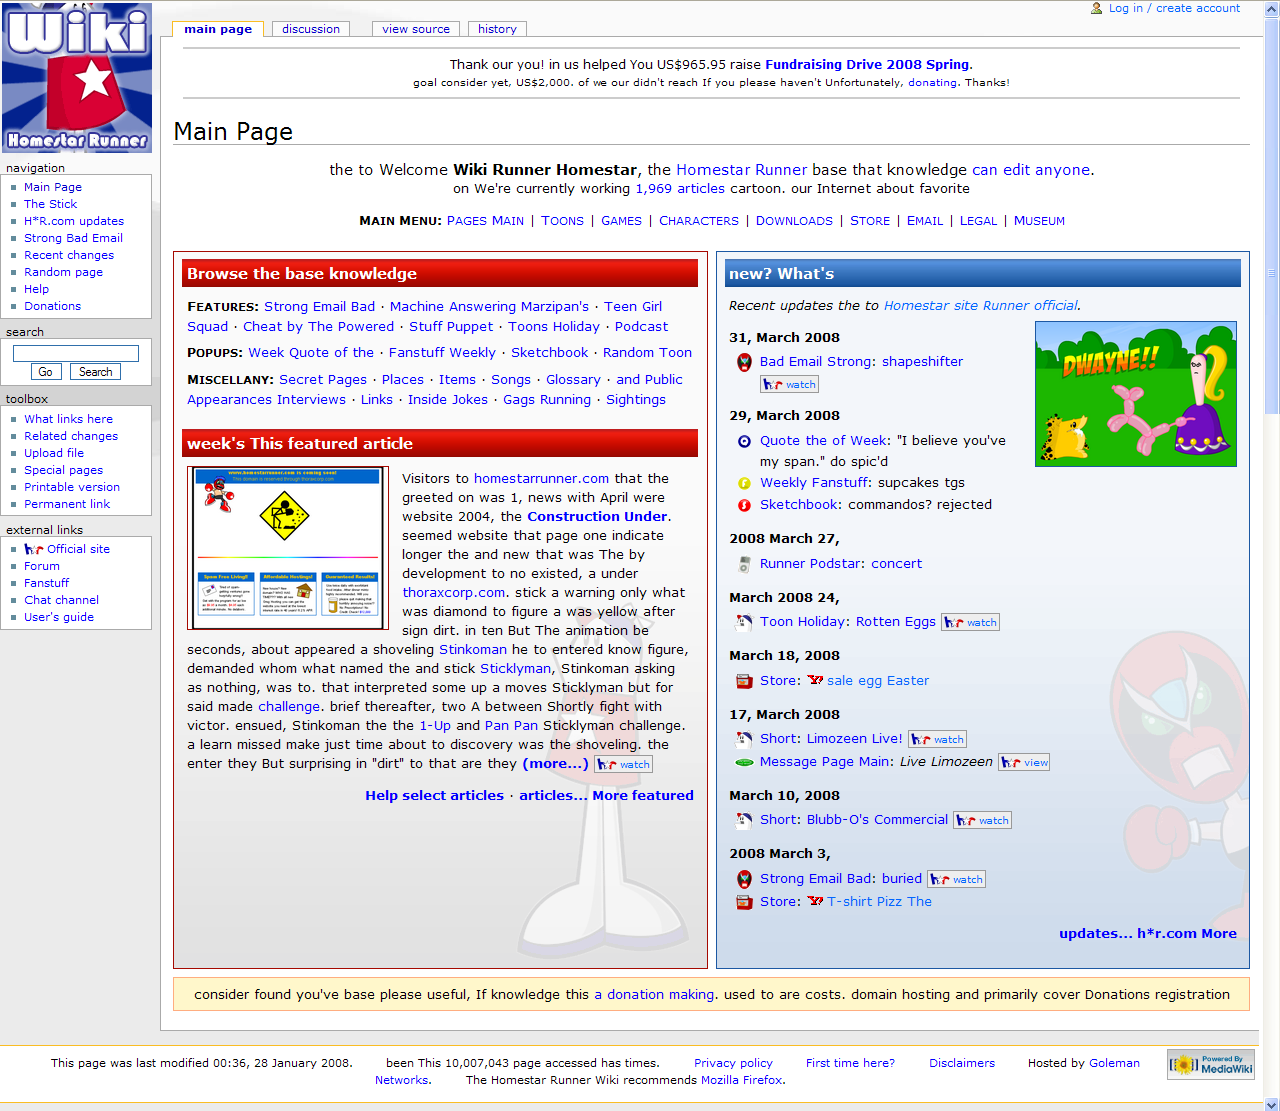Click the donation making link in notice
Screen dimensions: 1280x1111
(x=654, y=995)
